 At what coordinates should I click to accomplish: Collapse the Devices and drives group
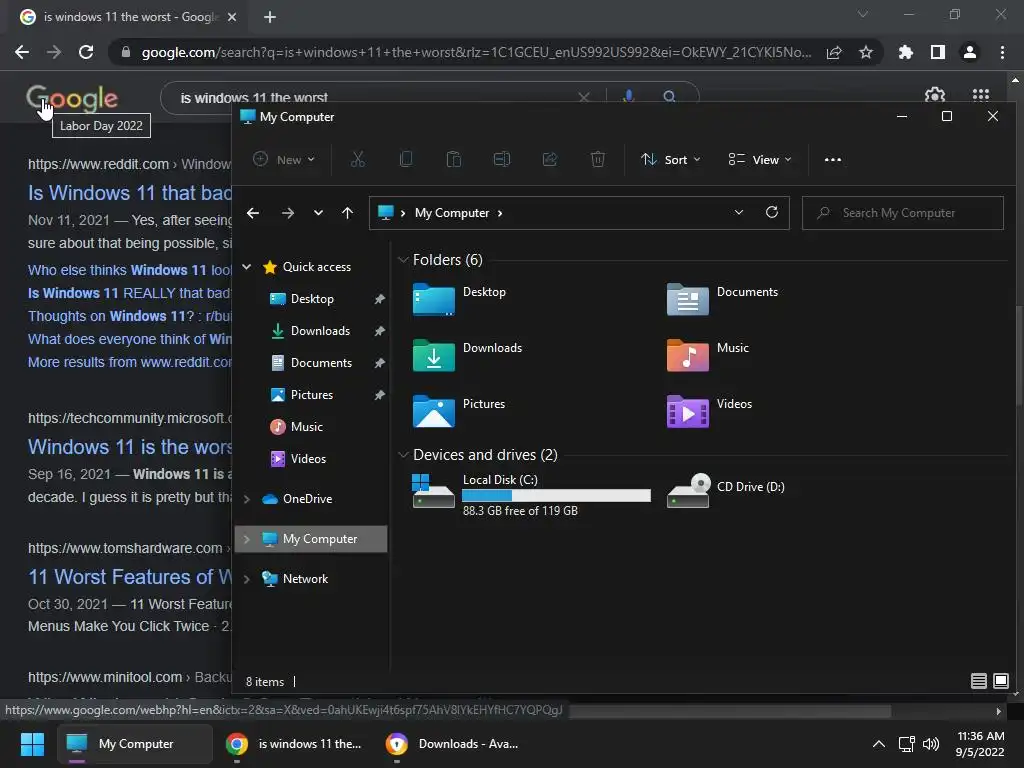tap(403, 455)
